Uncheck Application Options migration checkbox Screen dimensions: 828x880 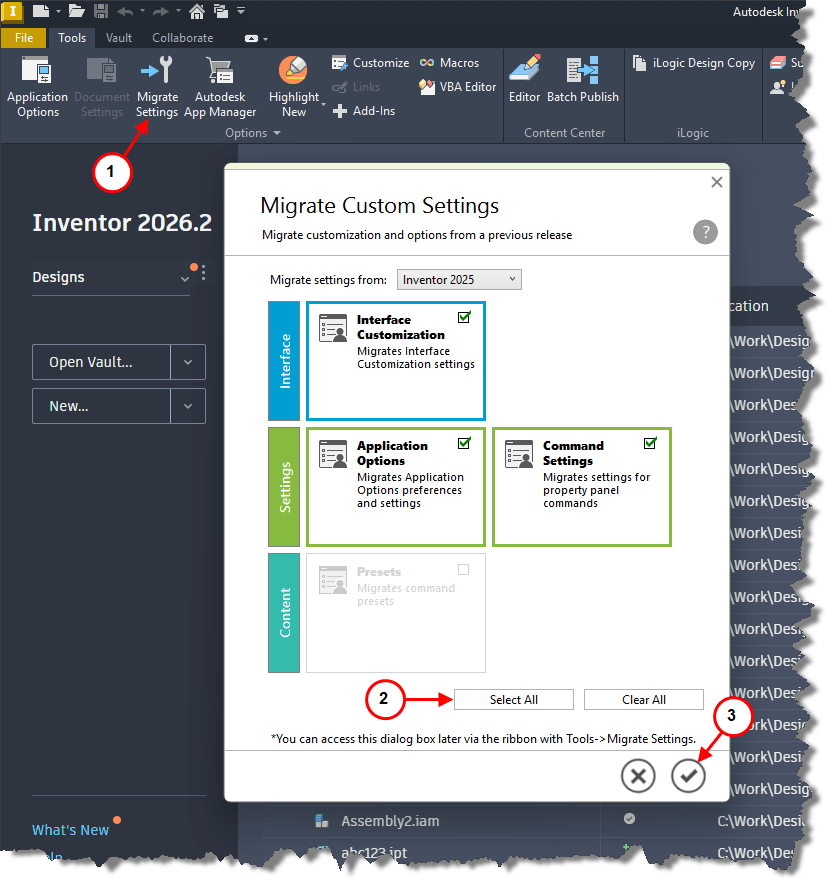[464, 443]
